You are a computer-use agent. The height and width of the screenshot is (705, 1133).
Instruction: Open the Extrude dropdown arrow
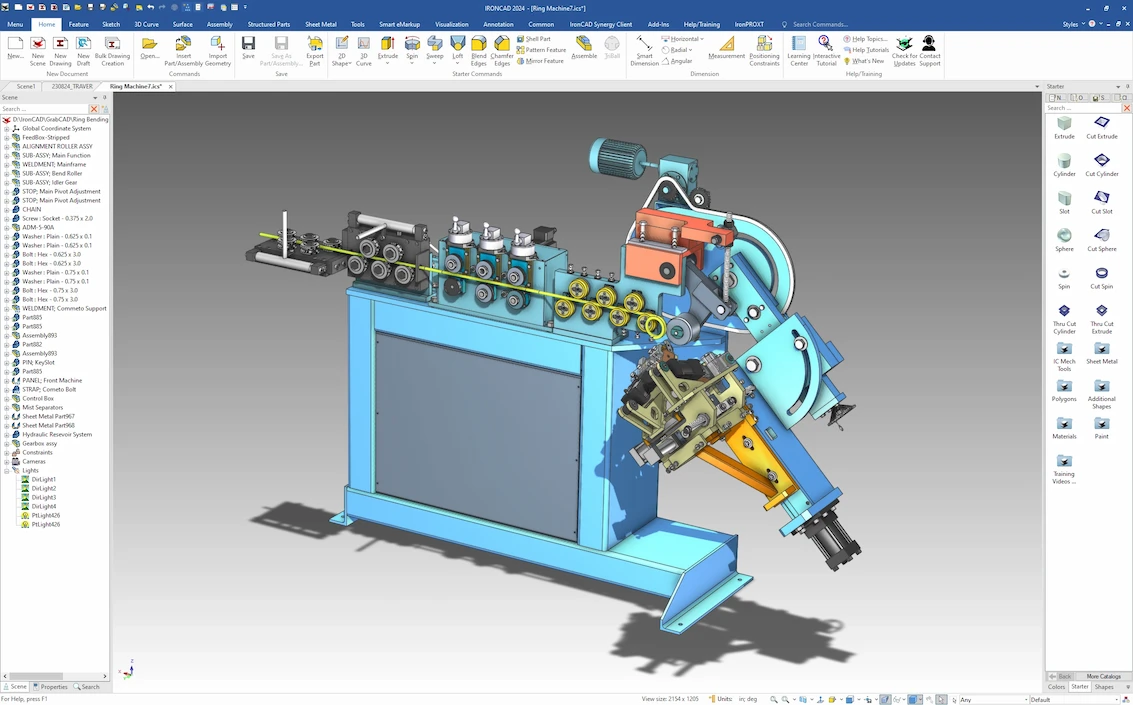click(x=387, y=64)
